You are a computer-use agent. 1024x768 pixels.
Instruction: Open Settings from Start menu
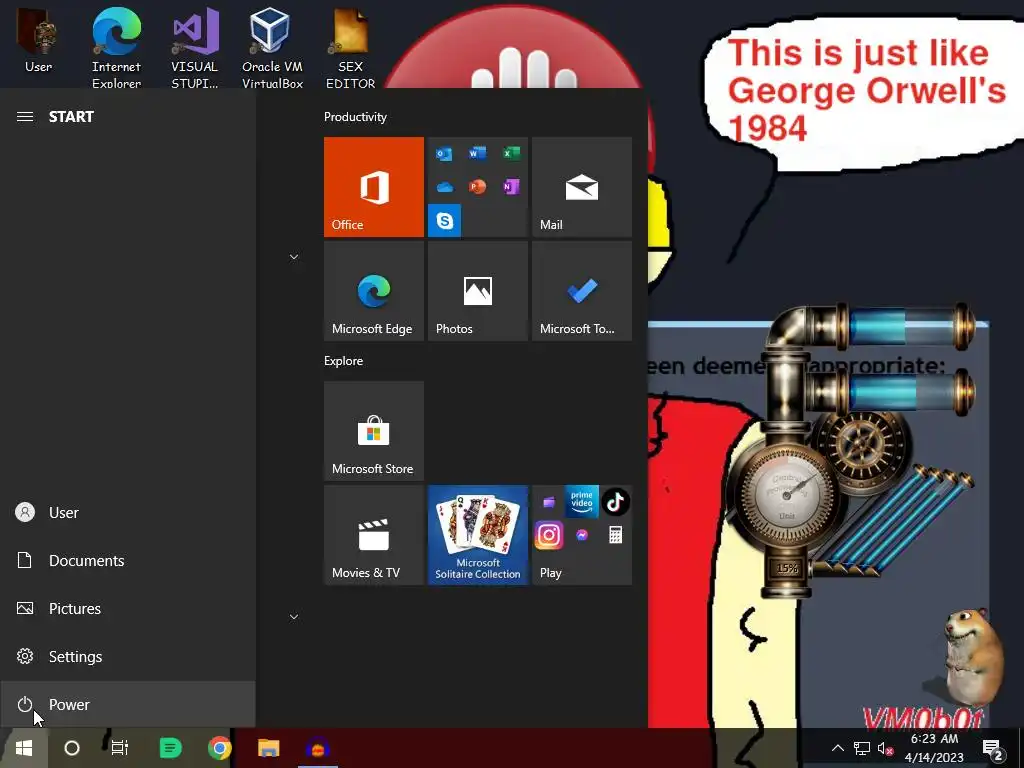pos(127,656)
